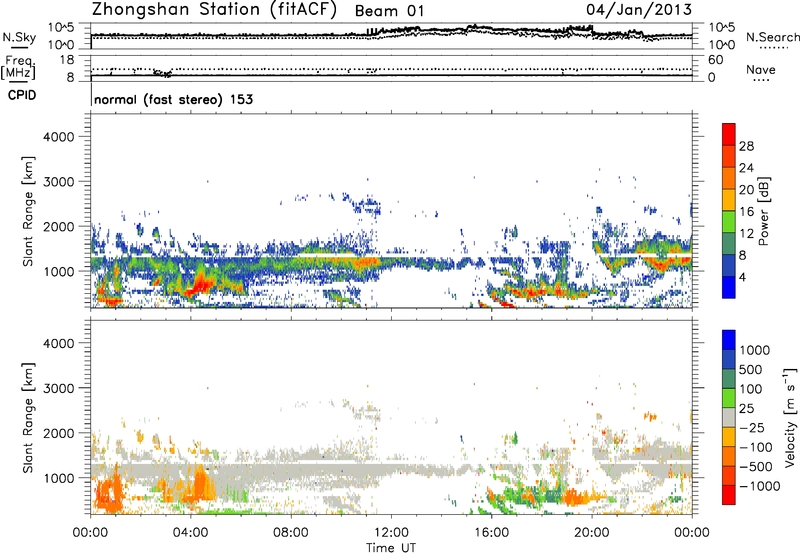Select the "08:00" time axis label
The height and width of the screenshot is (554, 800).
tap(290, 533)
